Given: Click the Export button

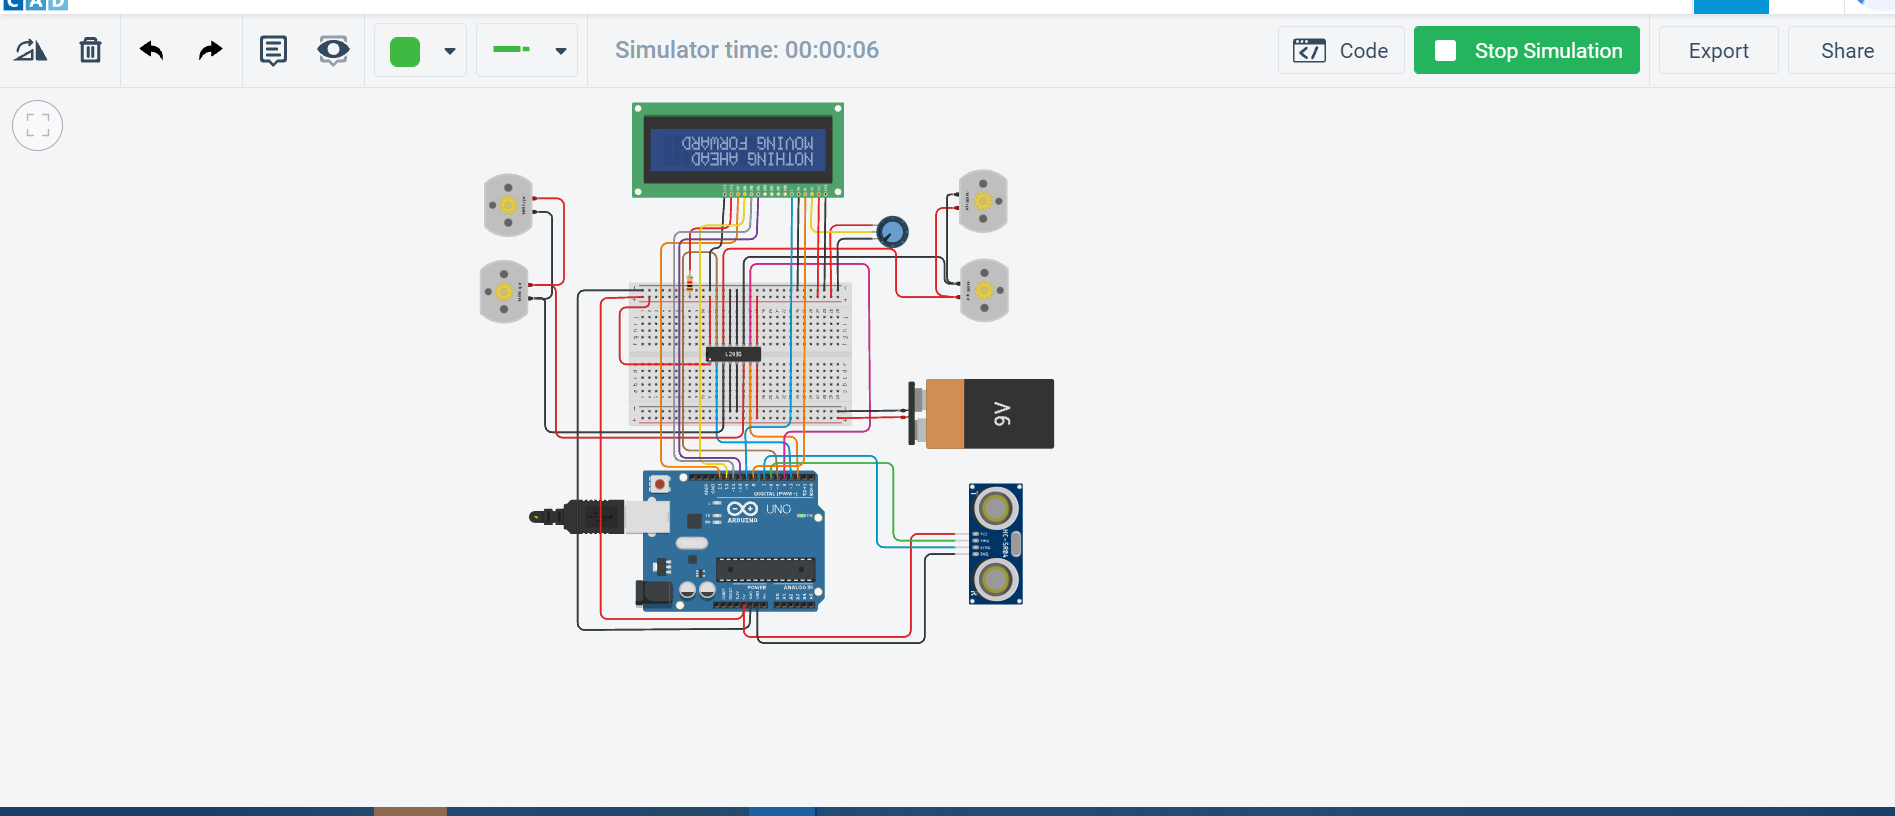Looking at the screenshot, I should click(x=1718, y=50).
